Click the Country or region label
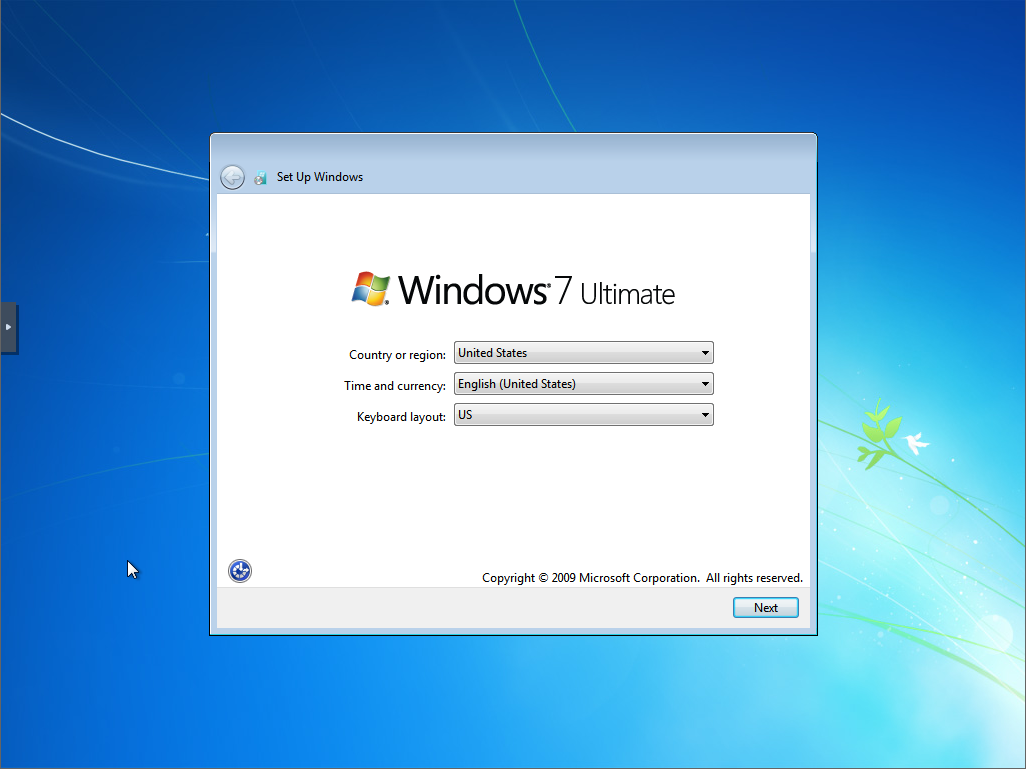Image resolution: width=1026 pixels, height=769 pixels. click(397, 355)
